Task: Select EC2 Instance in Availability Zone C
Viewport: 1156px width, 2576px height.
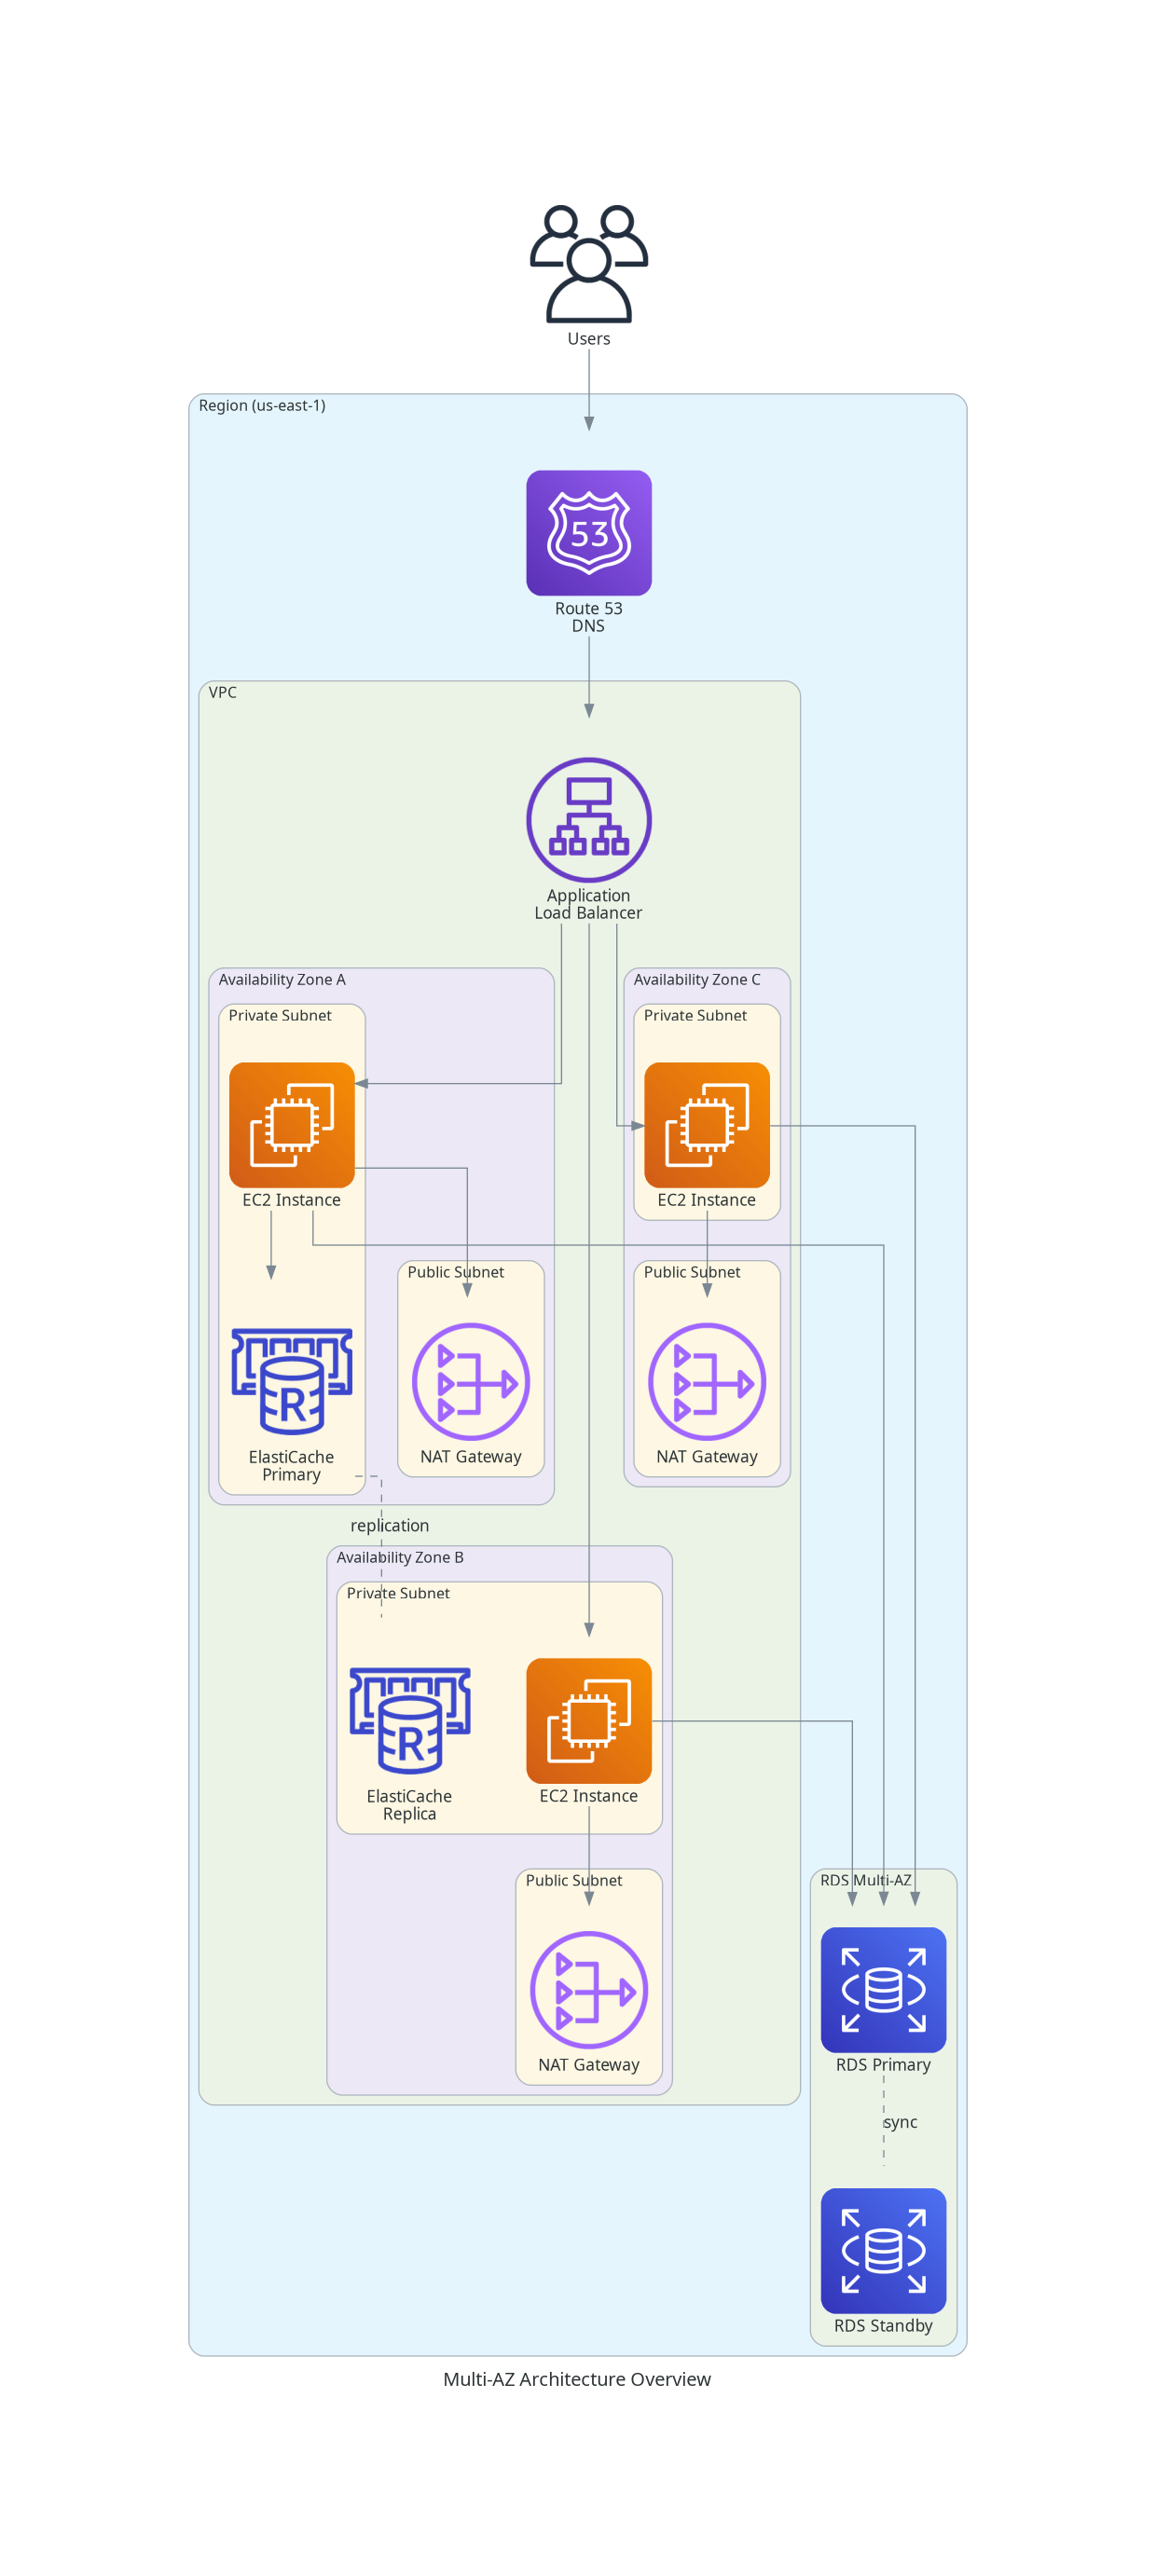Action: [706, 1125]
